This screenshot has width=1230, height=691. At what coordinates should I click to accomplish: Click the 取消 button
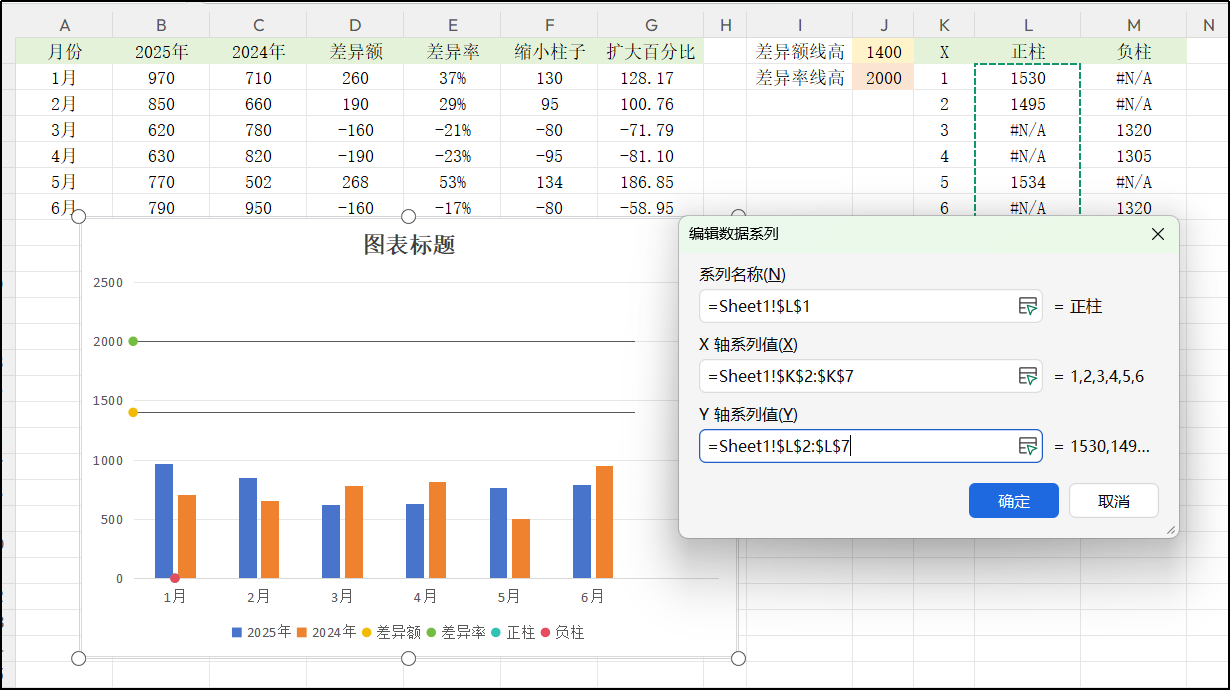click(x=1113, y=501)
